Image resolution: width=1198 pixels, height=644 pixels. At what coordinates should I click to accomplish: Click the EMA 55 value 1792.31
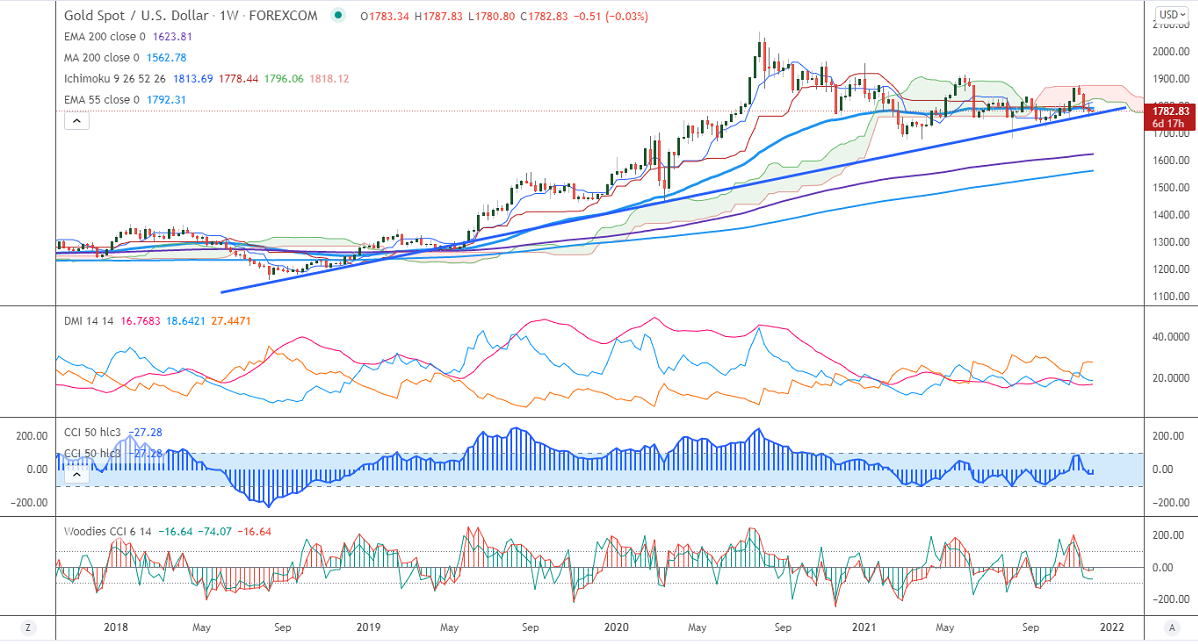click(169, 100)
